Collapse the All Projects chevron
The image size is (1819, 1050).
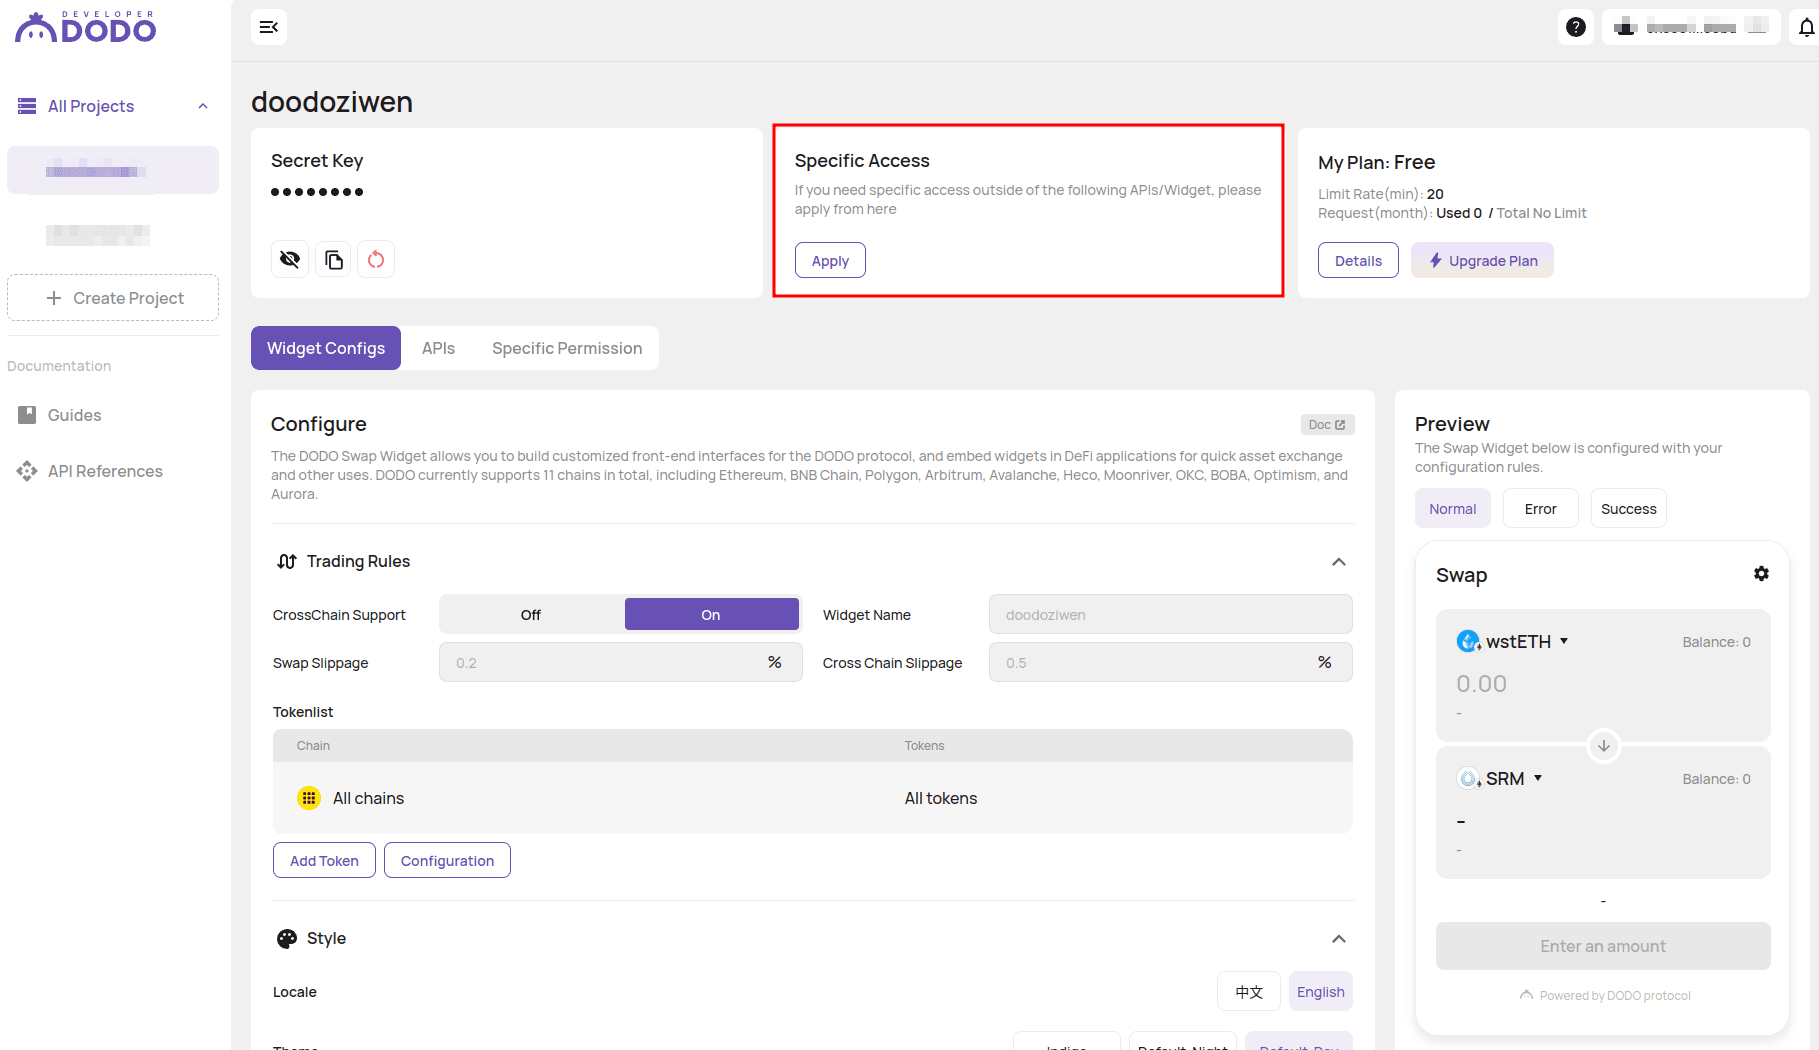(x=203, y=106)
